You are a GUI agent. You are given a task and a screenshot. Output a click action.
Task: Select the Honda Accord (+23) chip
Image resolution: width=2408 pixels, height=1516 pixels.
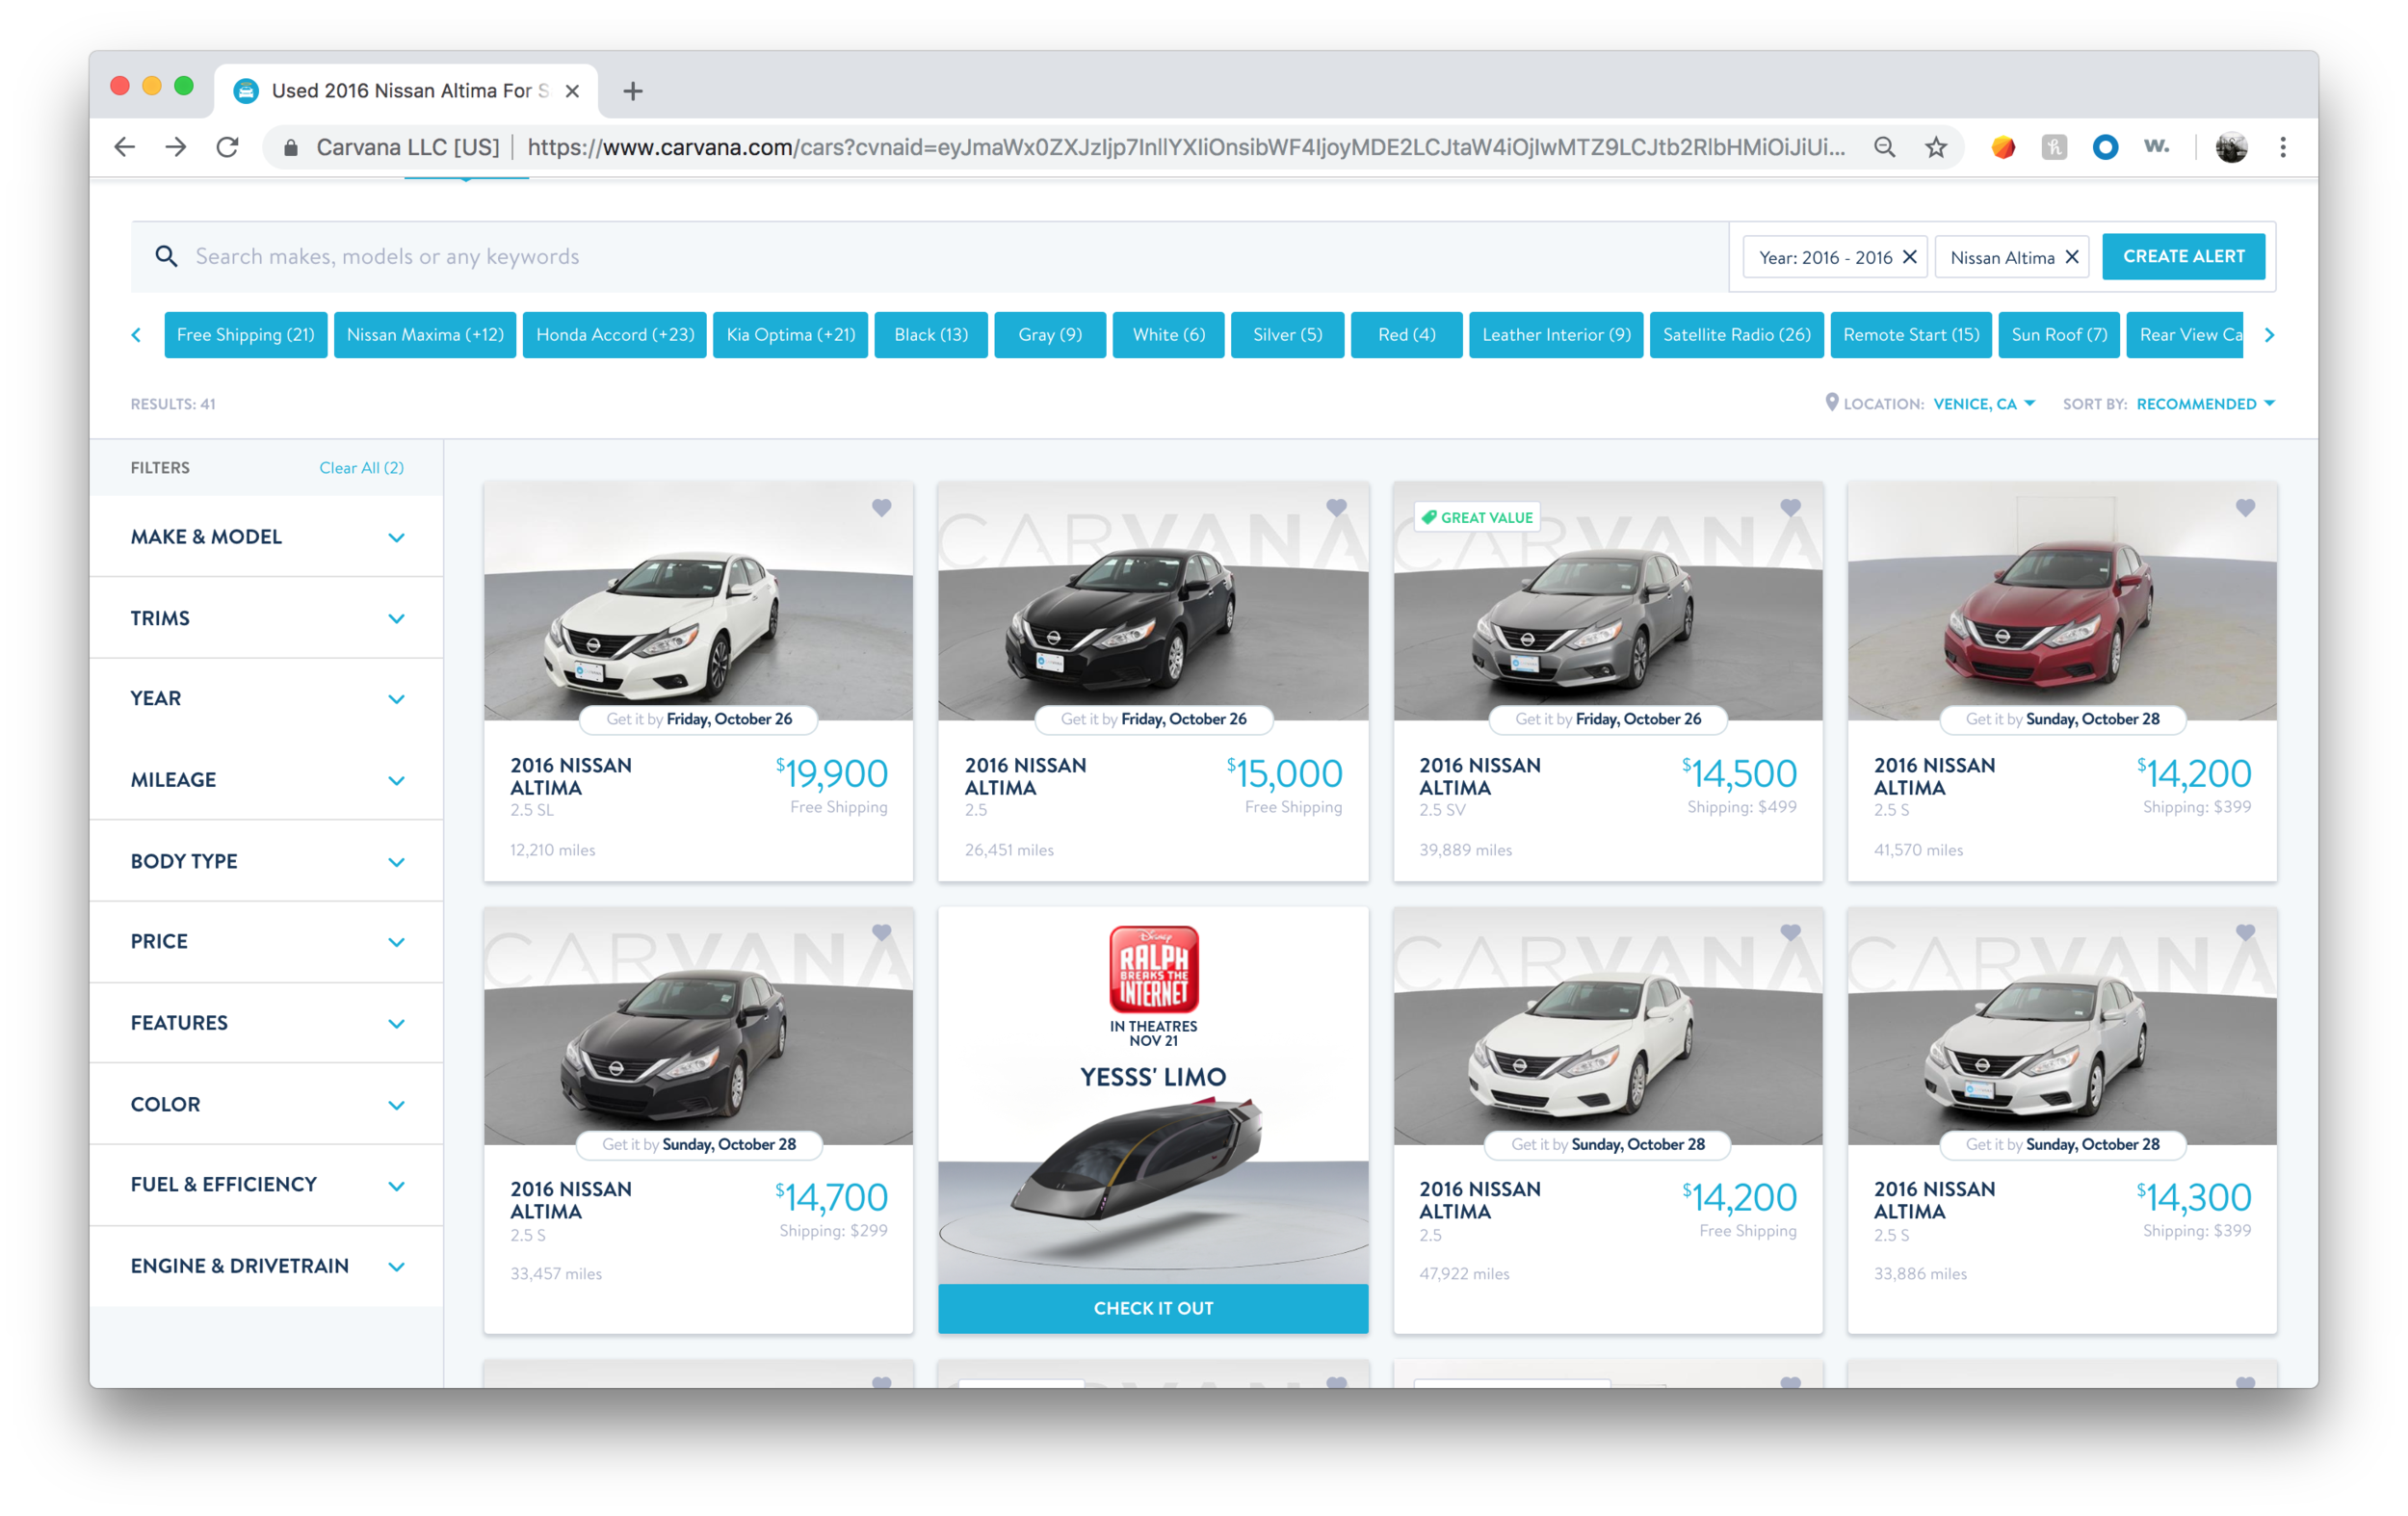click(x=615, y=335)
